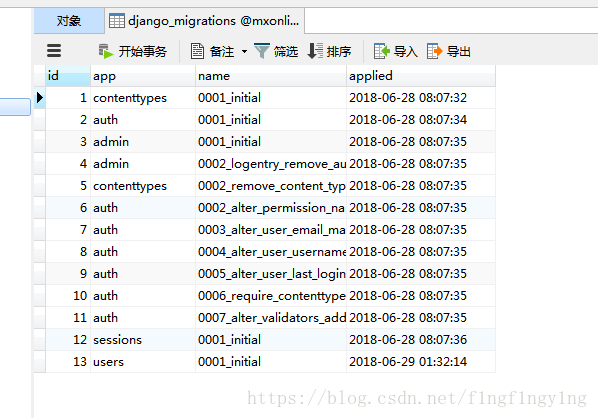Click the auth app cell in row 10
Screen dimensions: 598x418
tap(143, 296)
